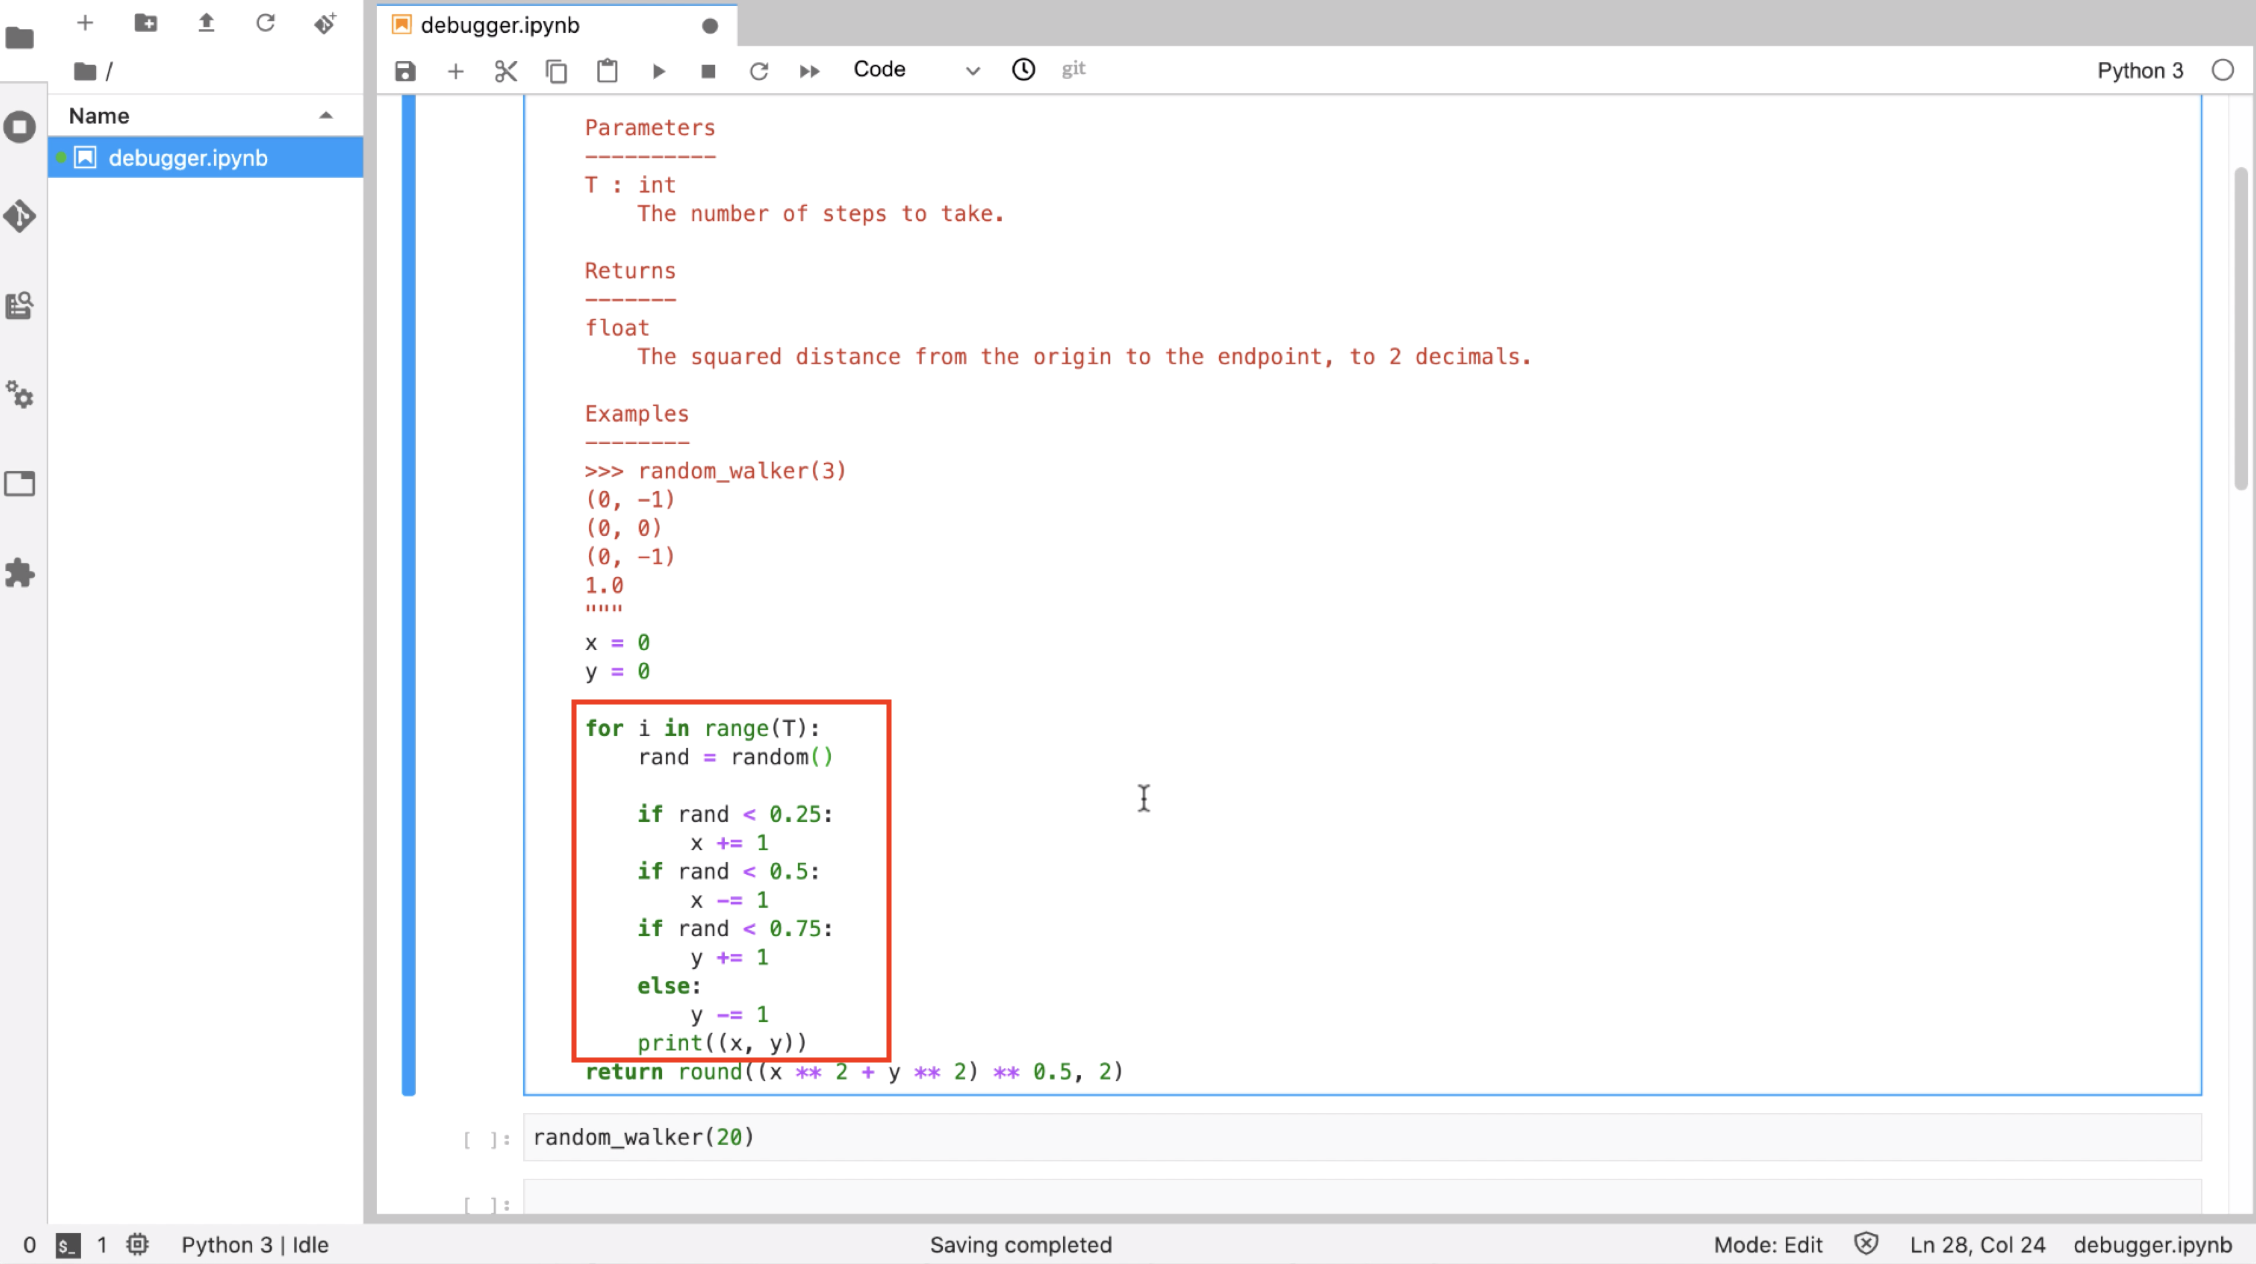Open line-column navigation via Ln 28, Col 24
The height and width of the screenshot is (1264, 2256).
[x=1977, y=1244]
